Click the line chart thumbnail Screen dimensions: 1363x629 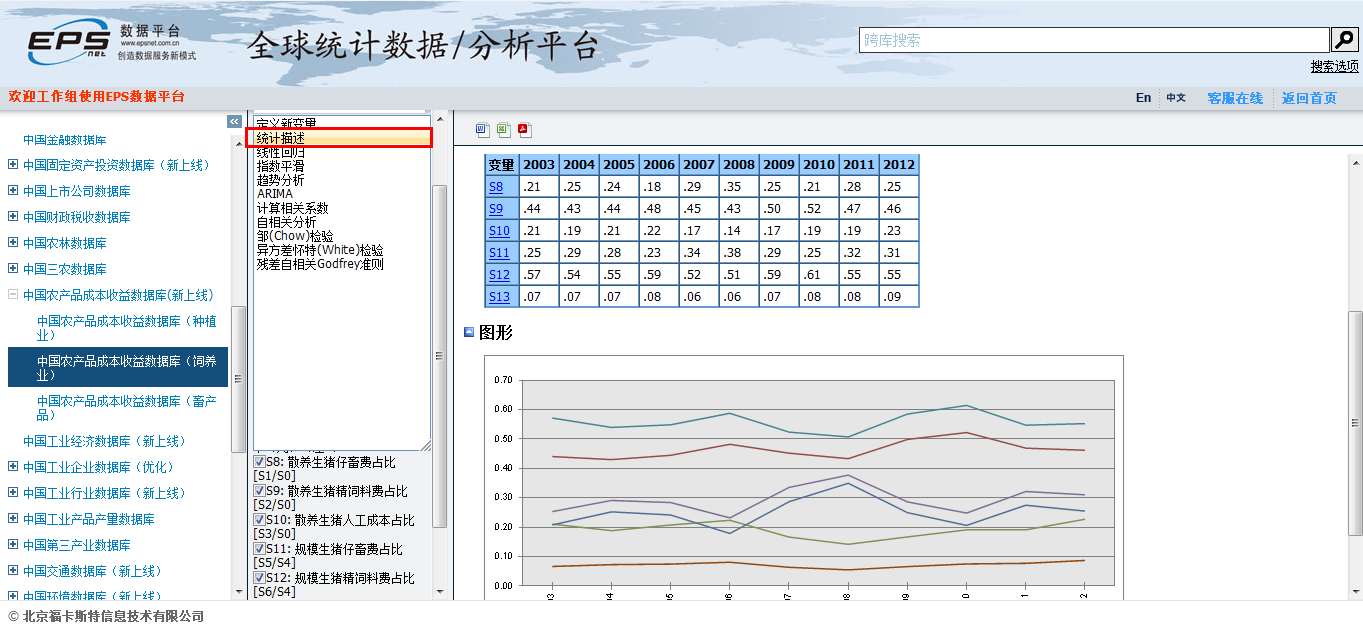[804, 478]
